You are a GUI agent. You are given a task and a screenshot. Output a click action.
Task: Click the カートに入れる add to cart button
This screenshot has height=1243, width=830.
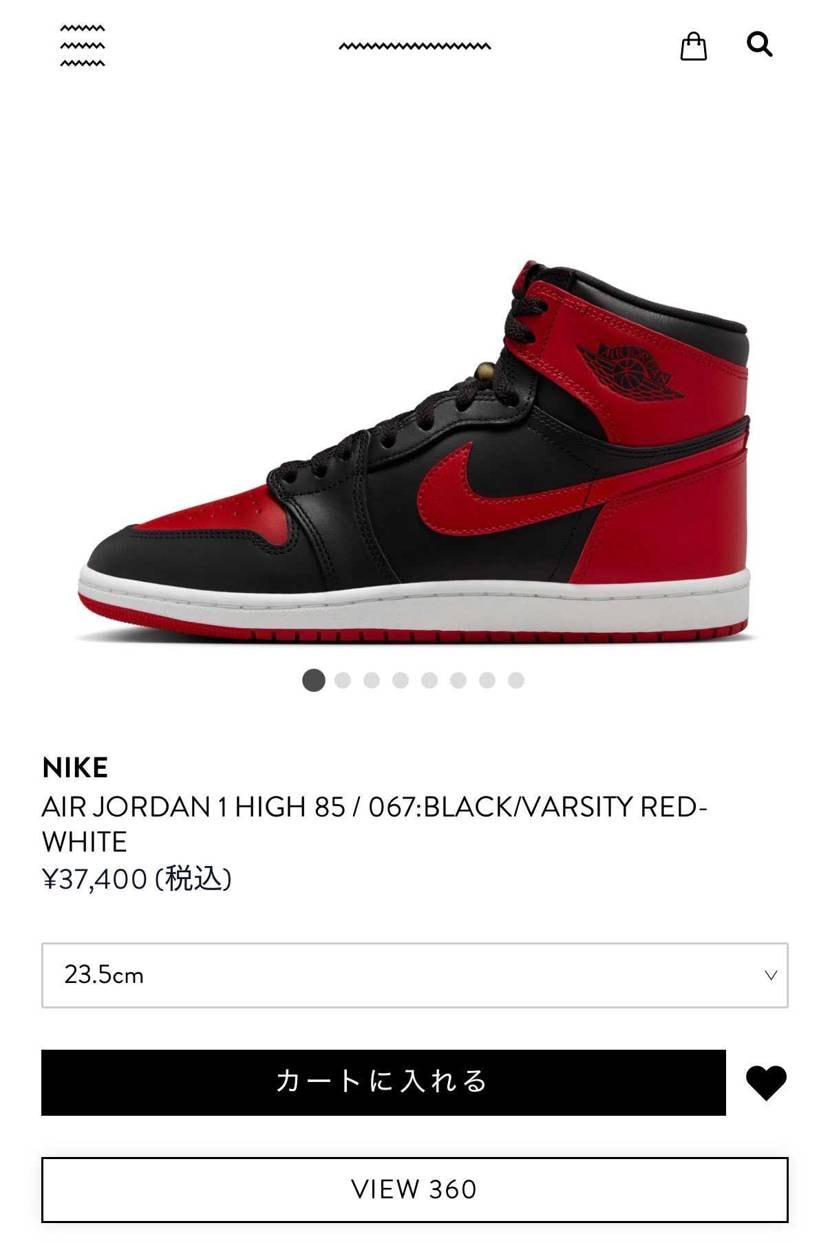pos(383,1082)
